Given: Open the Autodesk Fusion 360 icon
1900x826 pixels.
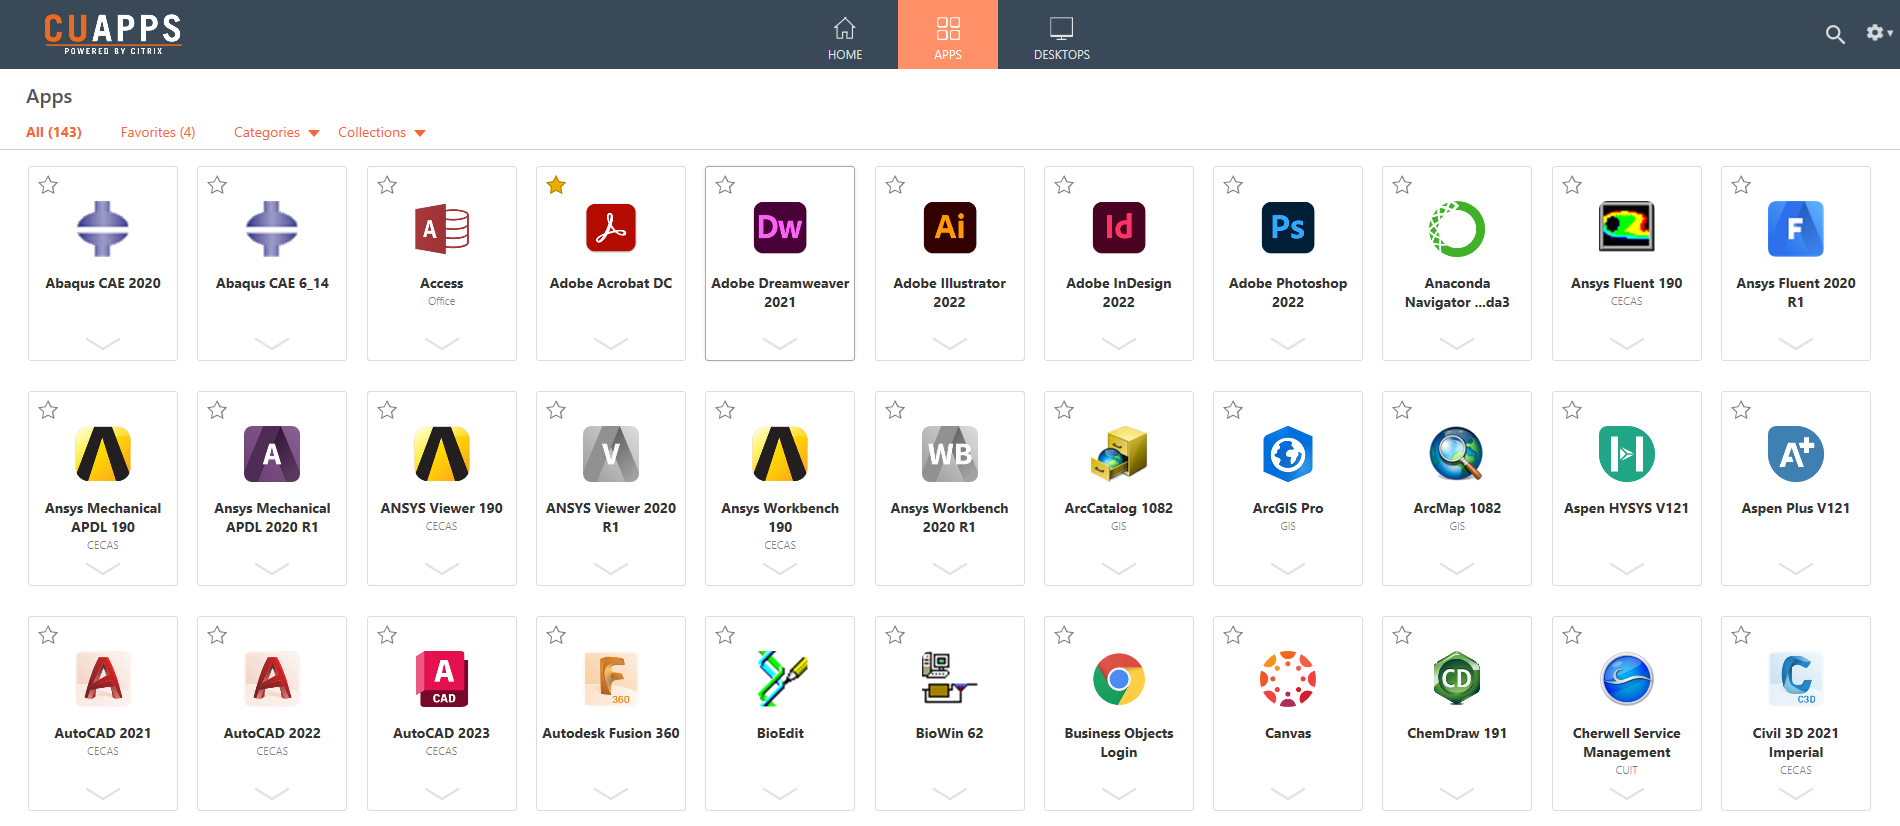Looking at the screenshot, I should tap(611, 678).
